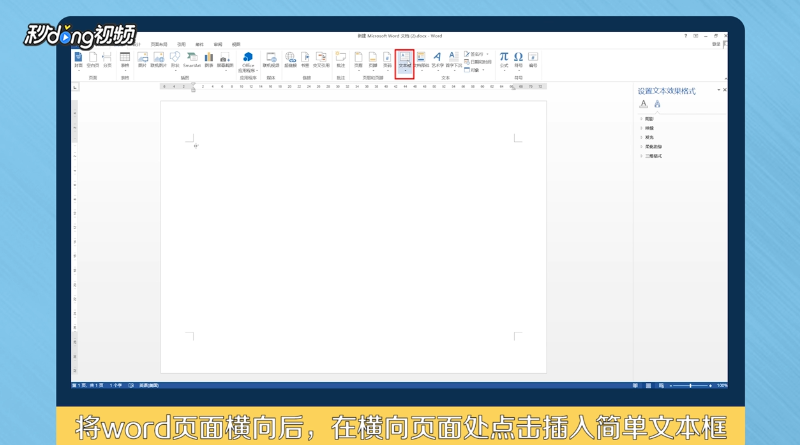Expand the Shadow (阴影) section
The width and height of the screenshot is (800, 445).
coord(647,119)
